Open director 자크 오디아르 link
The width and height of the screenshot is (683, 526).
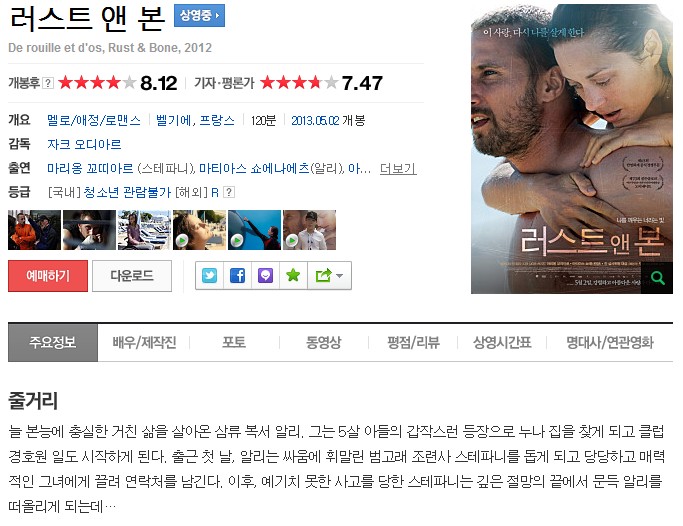[x=84, y=144]
